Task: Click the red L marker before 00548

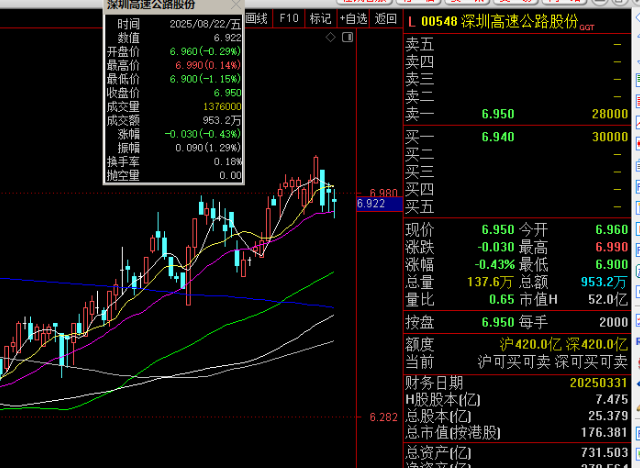Action: (x=411, y=22)
